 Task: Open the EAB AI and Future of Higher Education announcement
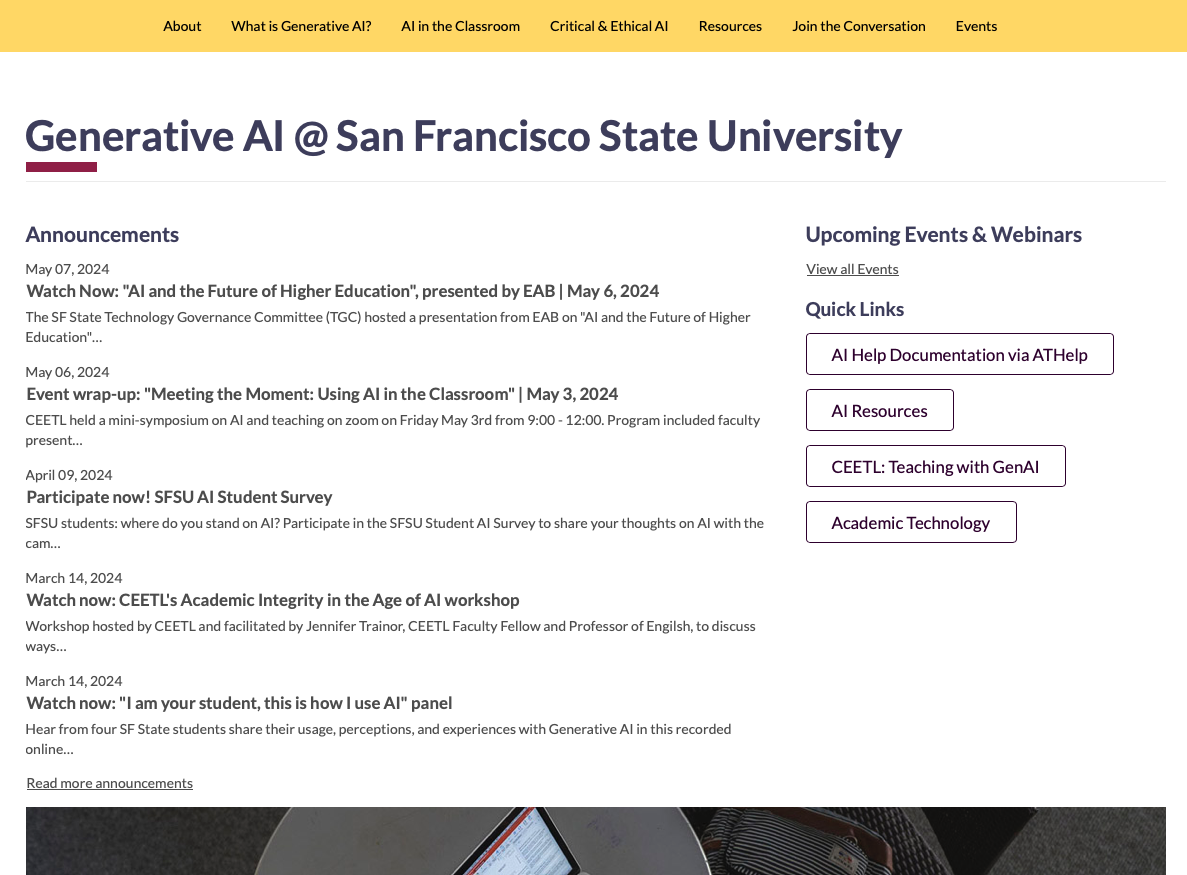tap(342, 291)
